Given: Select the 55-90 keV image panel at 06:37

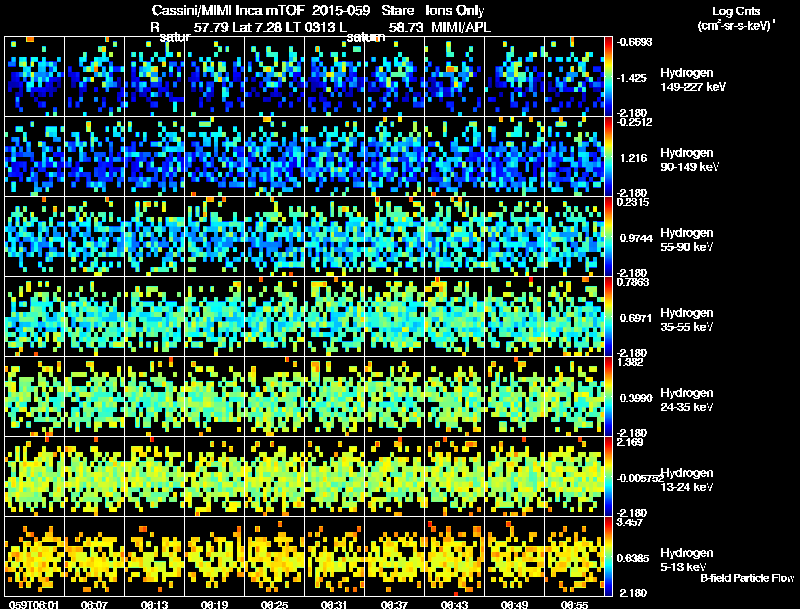Looking at the screenshot, I should point(394,237).
